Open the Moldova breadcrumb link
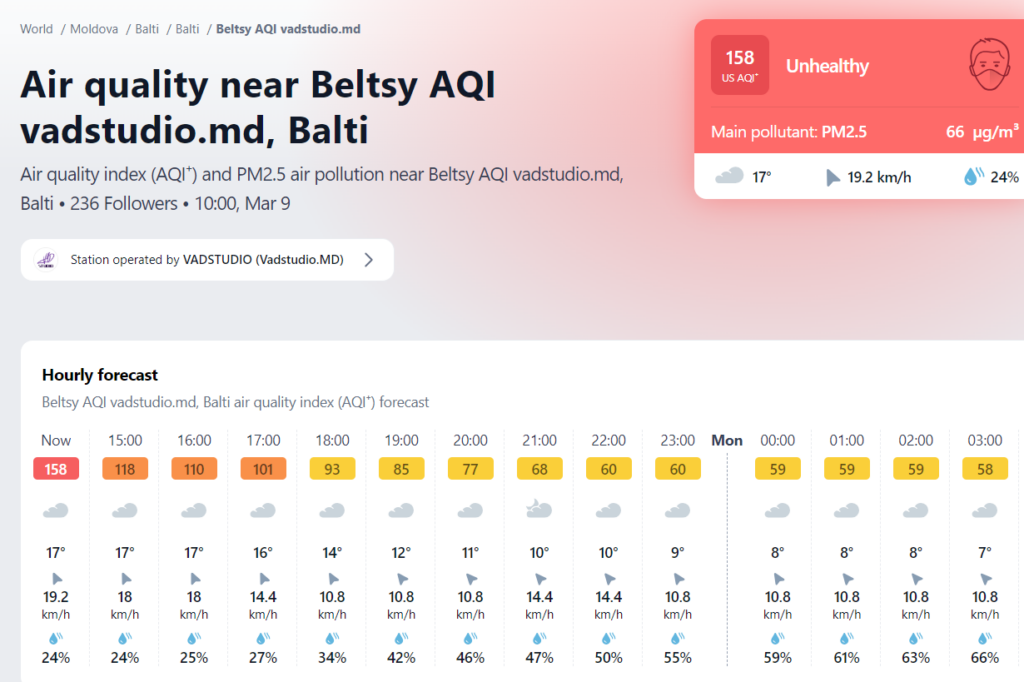This screenshot has width=1024, height=682. 94,29
